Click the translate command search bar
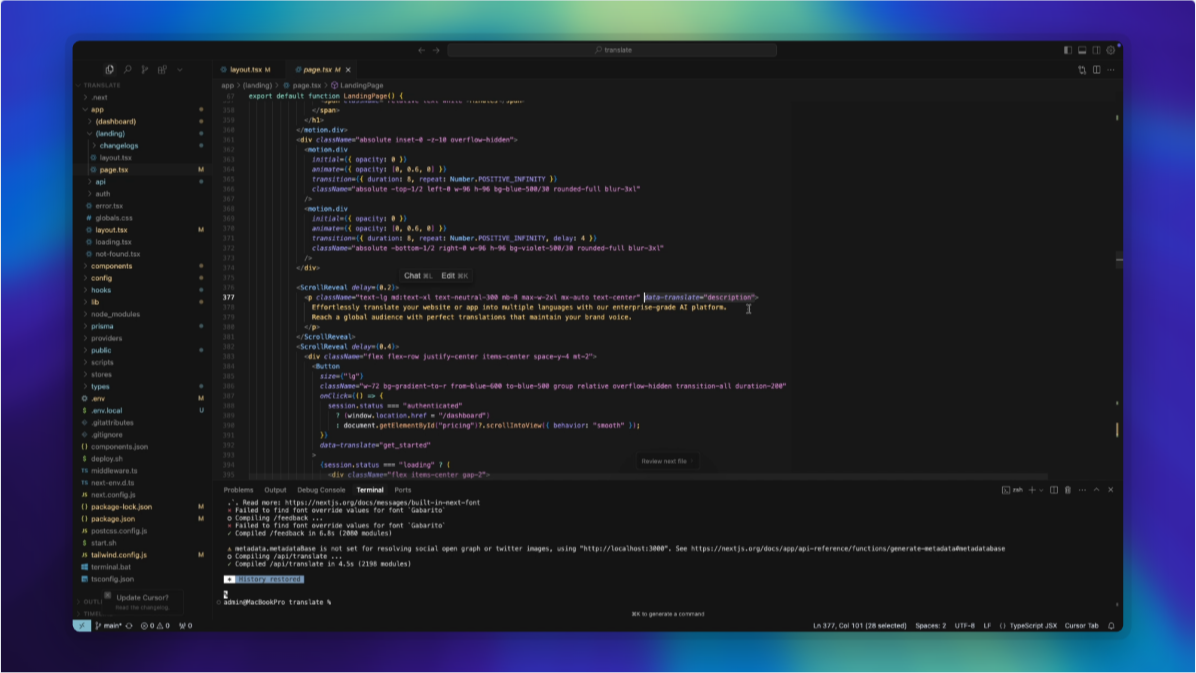Image resolution: width=1196 pixels, height=673 pixels. 612,50
